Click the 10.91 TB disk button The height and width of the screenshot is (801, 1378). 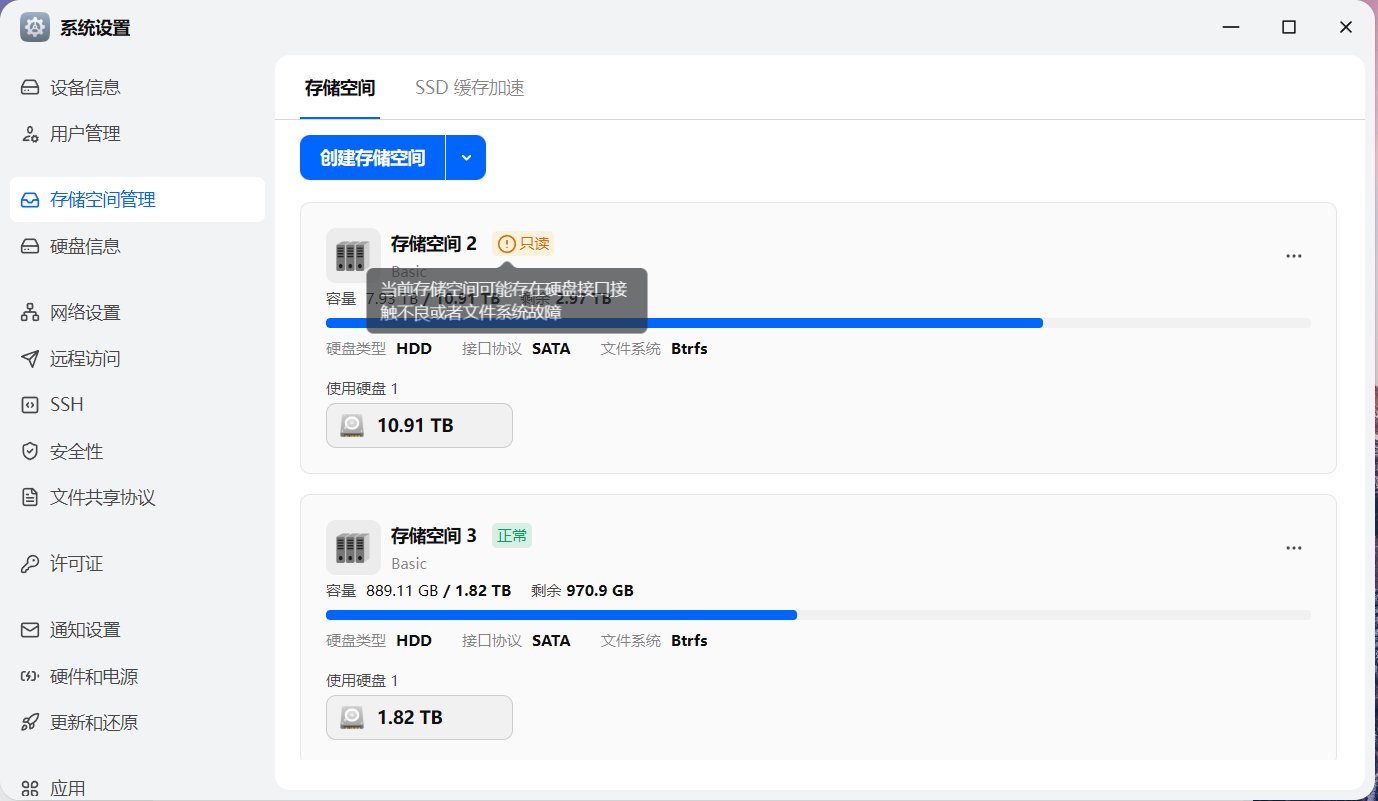(x=419, y=426)
